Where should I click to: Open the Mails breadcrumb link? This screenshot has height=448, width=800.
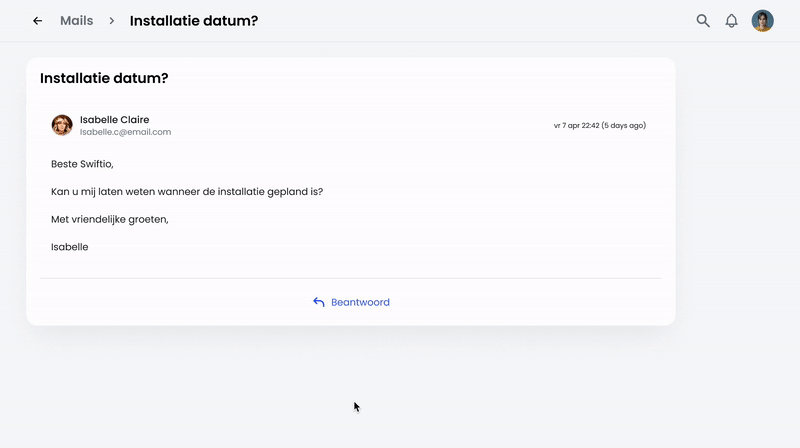(77, 21)
